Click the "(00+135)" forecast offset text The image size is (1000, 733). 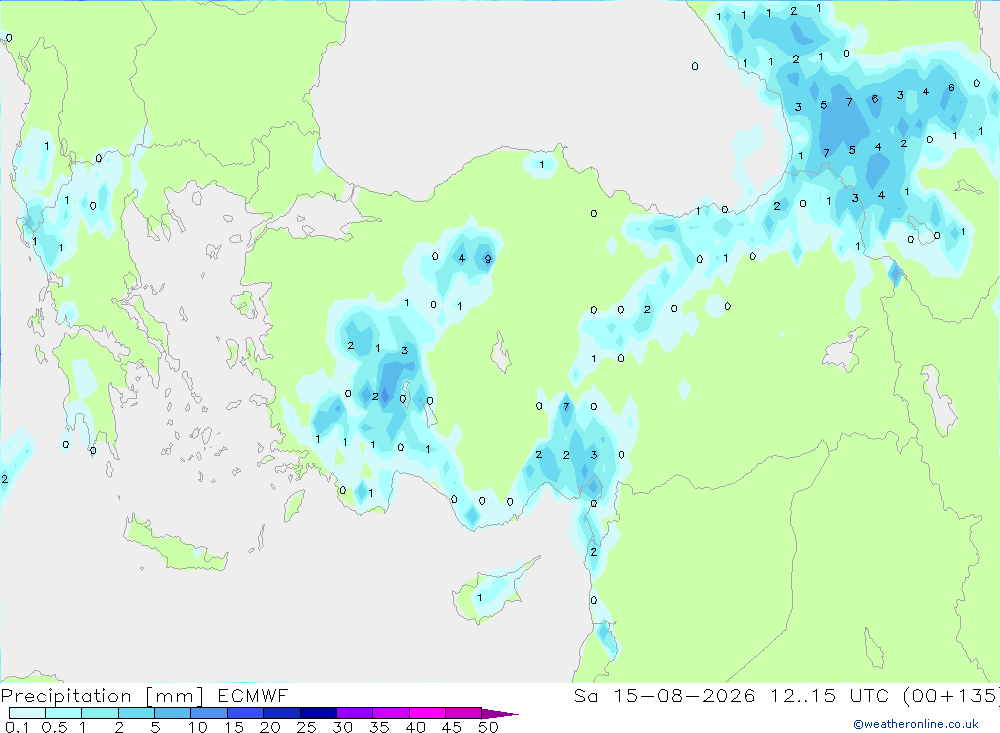click(x=950, y=695)
